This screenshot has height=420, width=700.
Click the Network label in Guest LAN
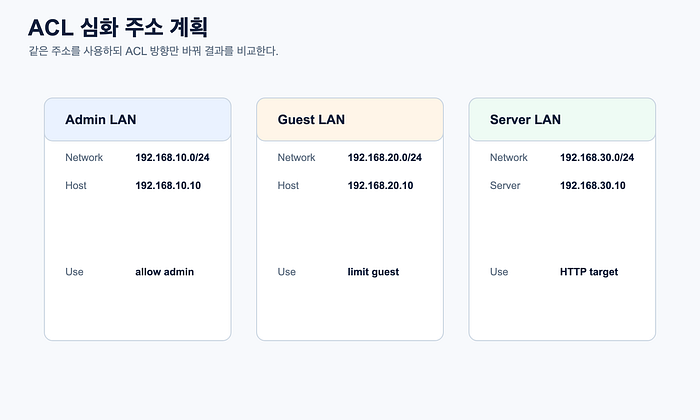coord(296,158)
